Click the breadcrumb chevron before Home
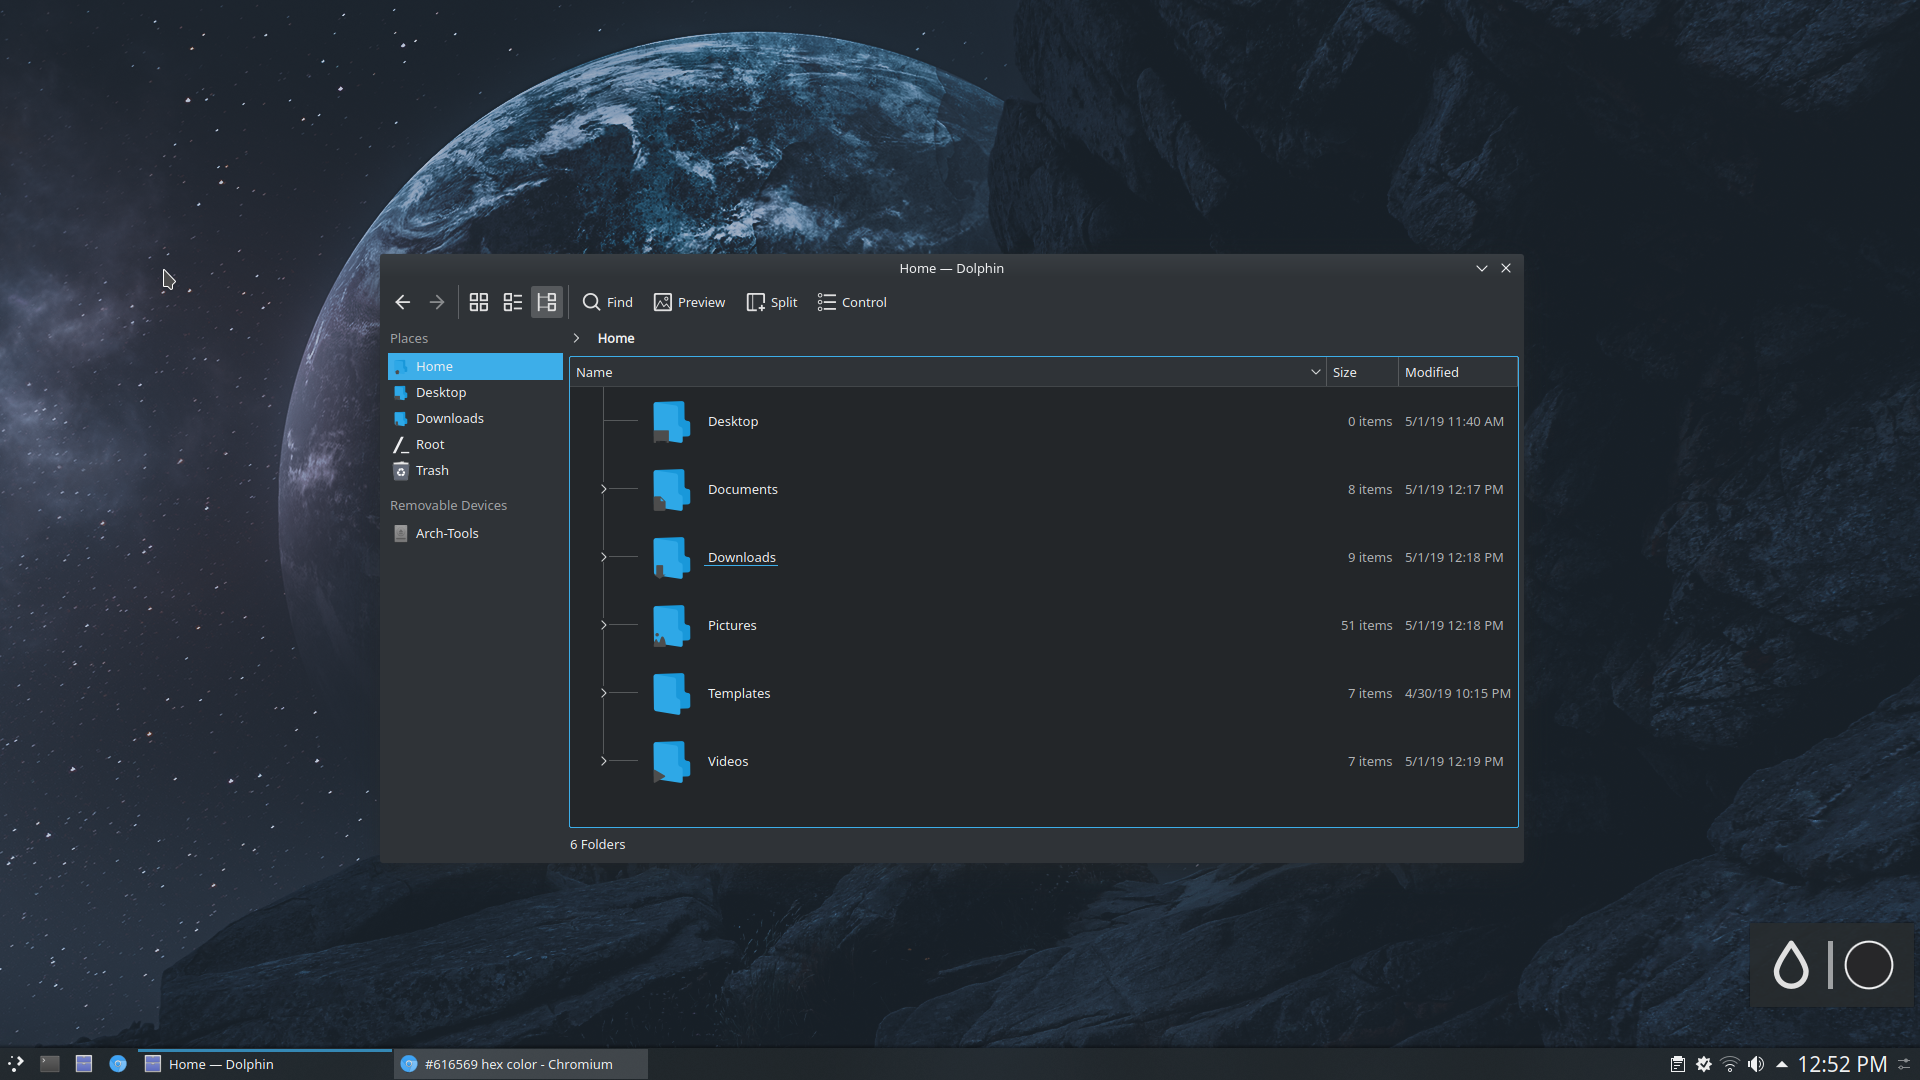Screen dimensions: 1920x1080 (x=577, y=338)
